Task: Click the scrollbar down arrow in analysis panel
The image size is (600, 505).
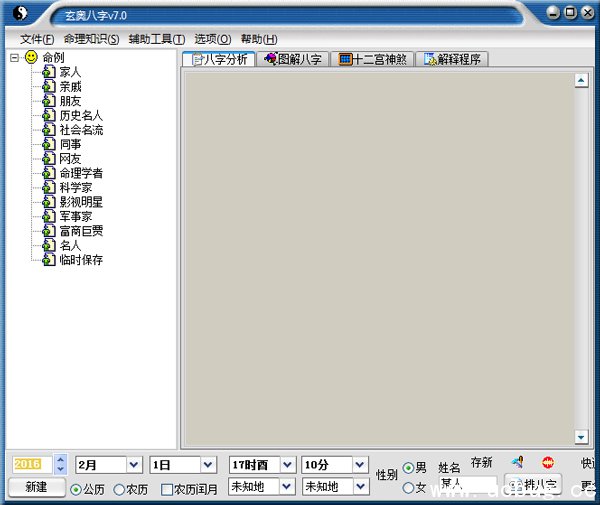Action: pos(581,437)
